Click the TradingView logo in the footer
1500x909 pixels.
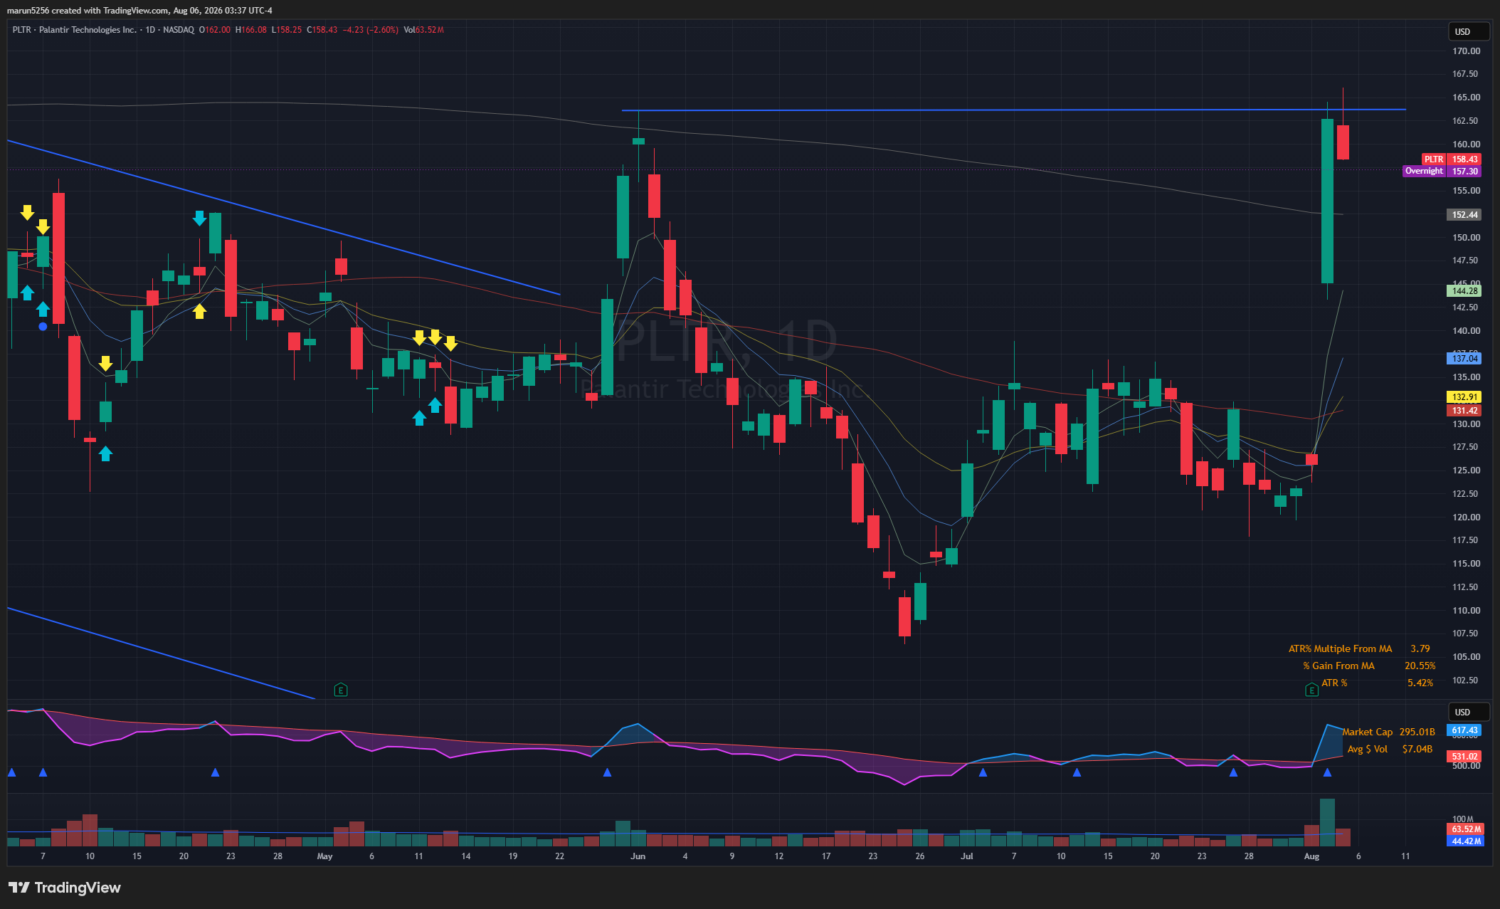click(x=64, y=887)
